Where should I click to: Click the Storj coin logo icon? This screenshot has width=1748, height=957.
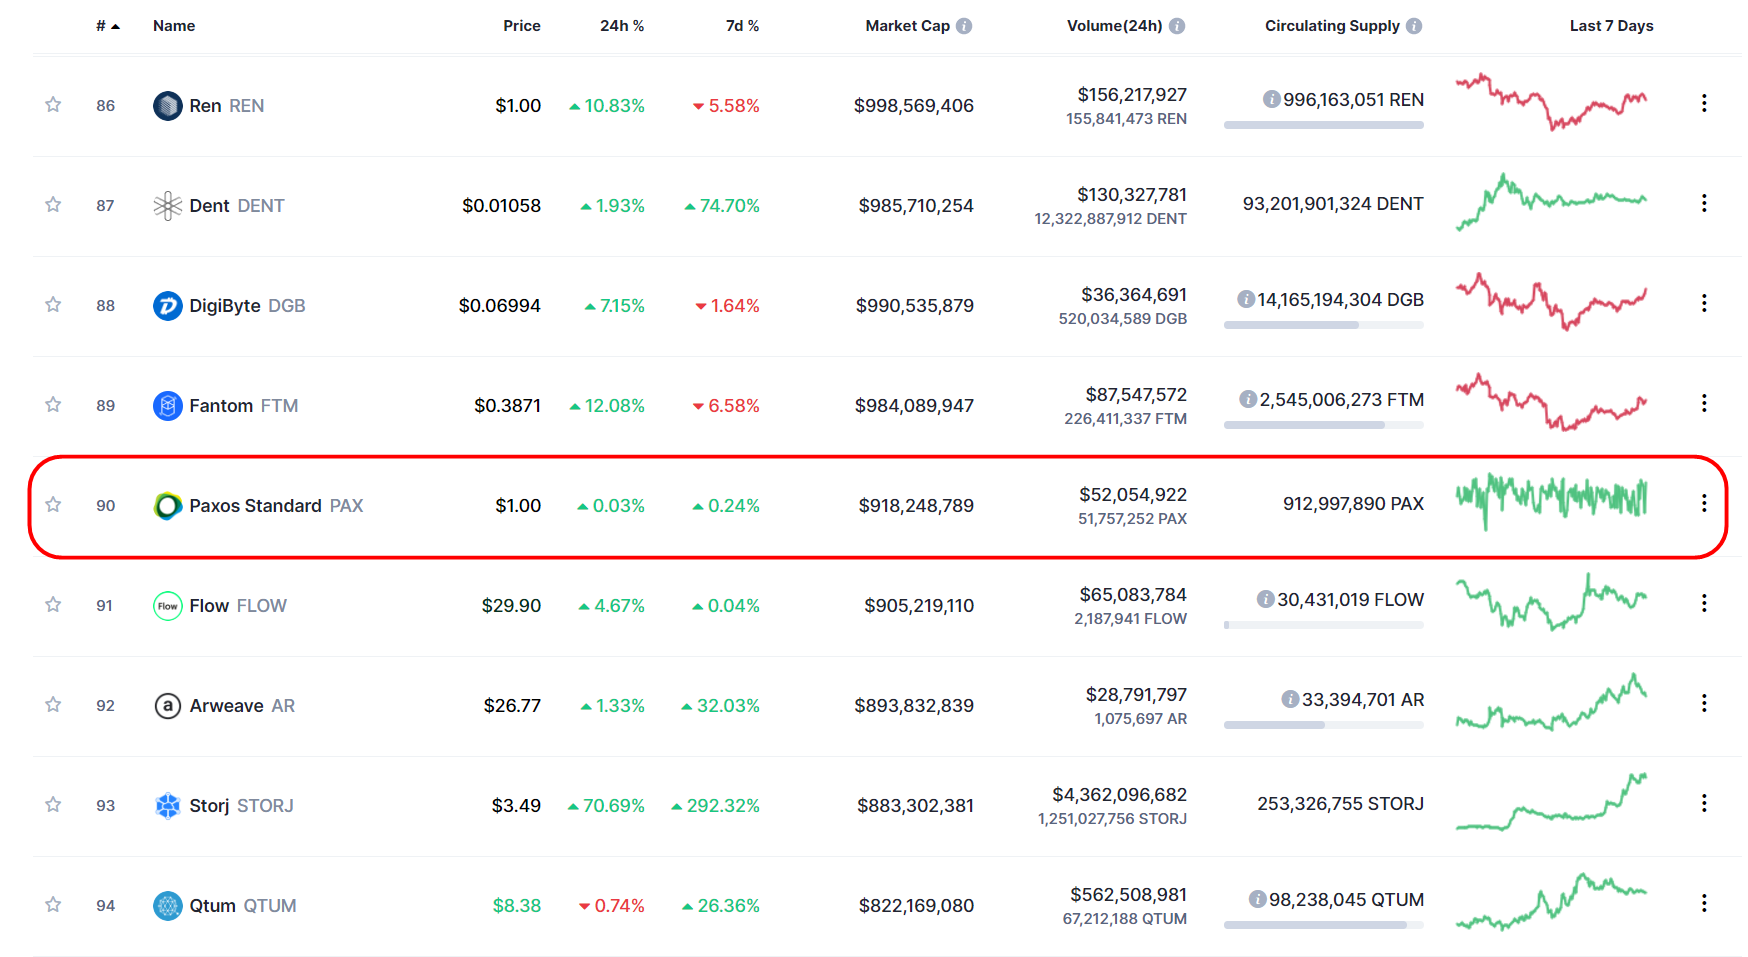[167, 805]
